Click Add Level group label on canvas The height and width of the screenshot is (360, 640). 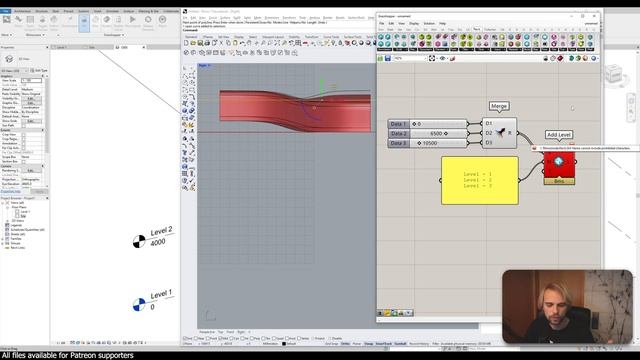pyautogui.click(x=559, y=135)
